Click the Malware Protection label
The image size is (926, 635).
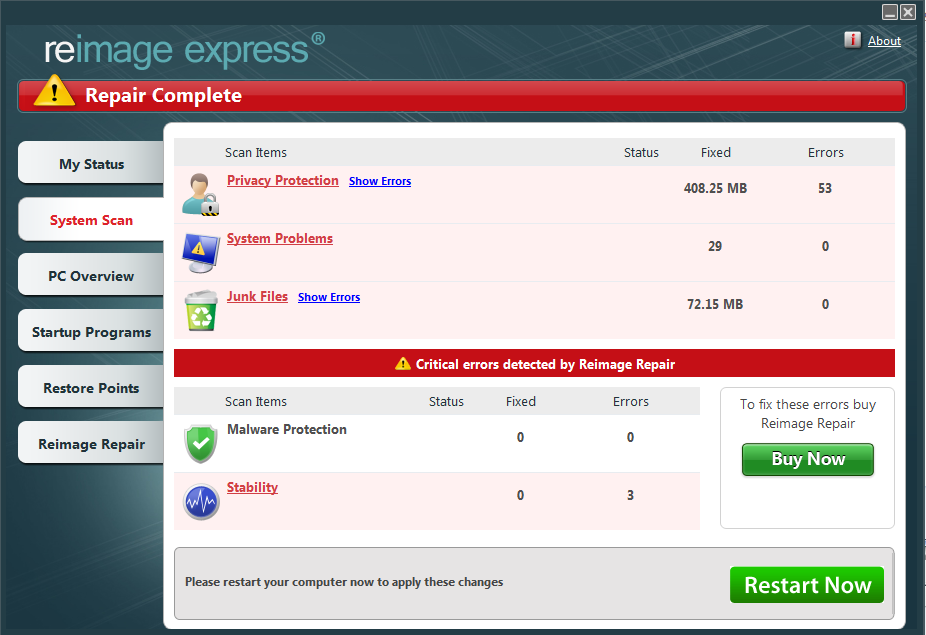(x=287, y=429)
